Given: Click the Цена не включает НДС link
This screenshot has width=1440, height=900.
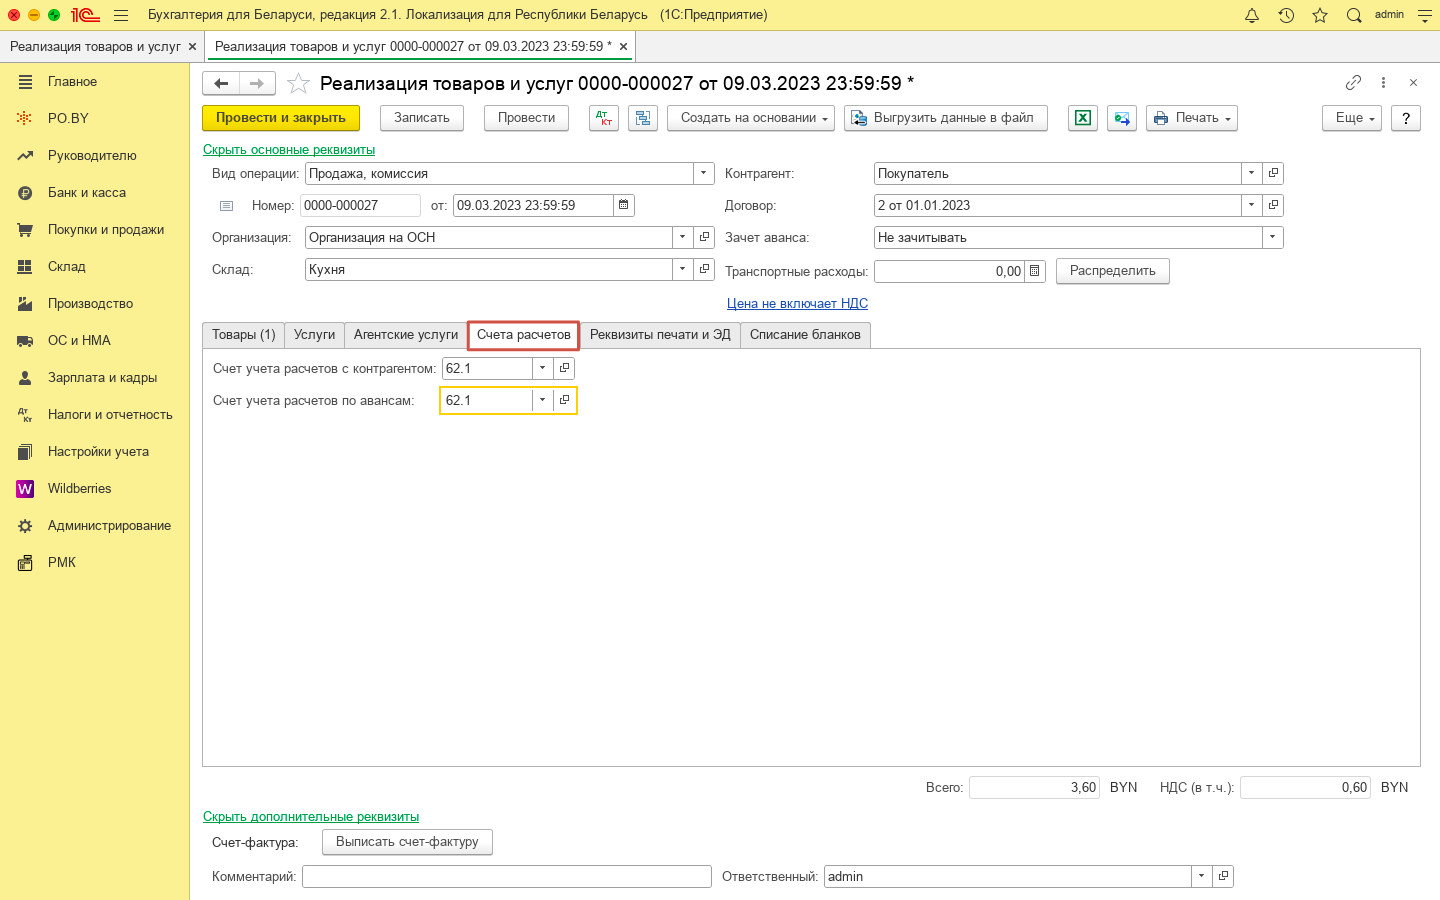Looking at the screenshot, I should [797, 303].
